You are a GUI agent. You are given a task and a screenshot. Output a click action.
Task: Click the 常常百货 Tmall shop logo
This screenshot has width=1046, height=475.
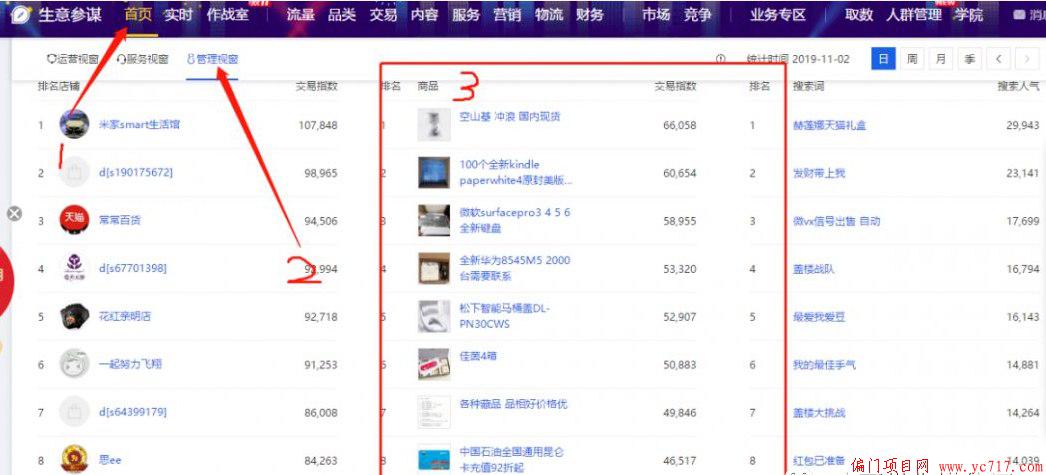[73, 220]
